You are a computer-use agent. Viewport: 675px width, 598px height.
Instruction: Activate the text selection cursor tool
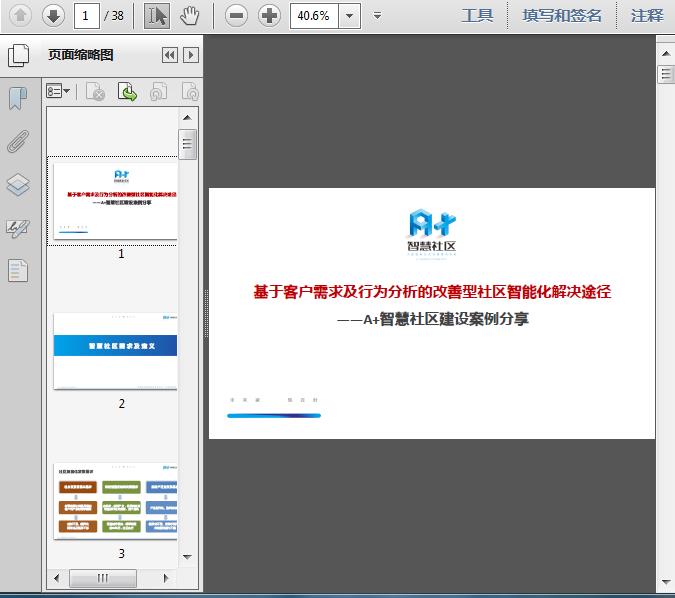click(x=157, y=15)
